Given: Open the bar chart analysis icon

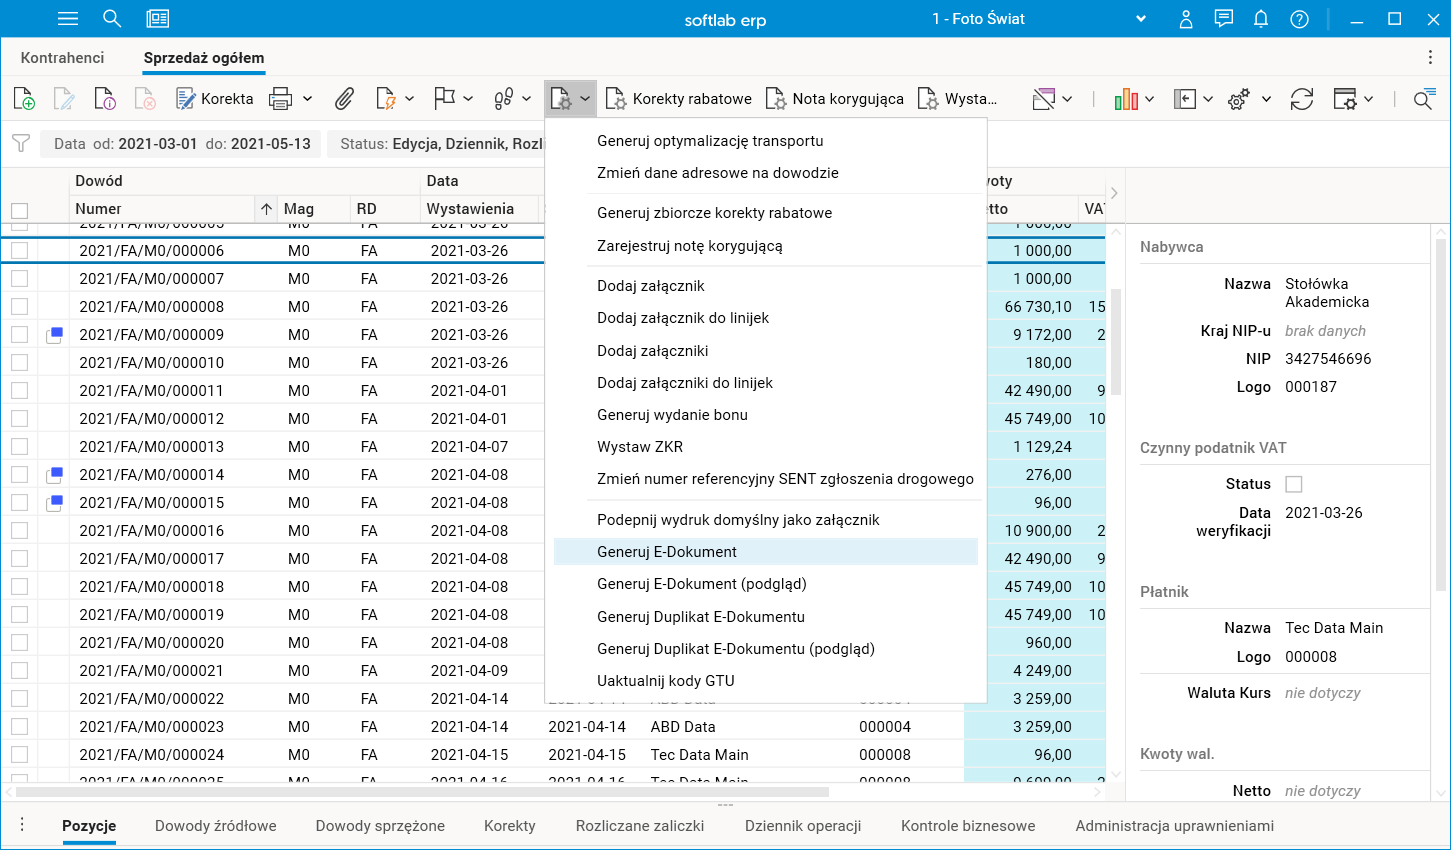Looking at the screenshot, I should [x=1126, y=99].
